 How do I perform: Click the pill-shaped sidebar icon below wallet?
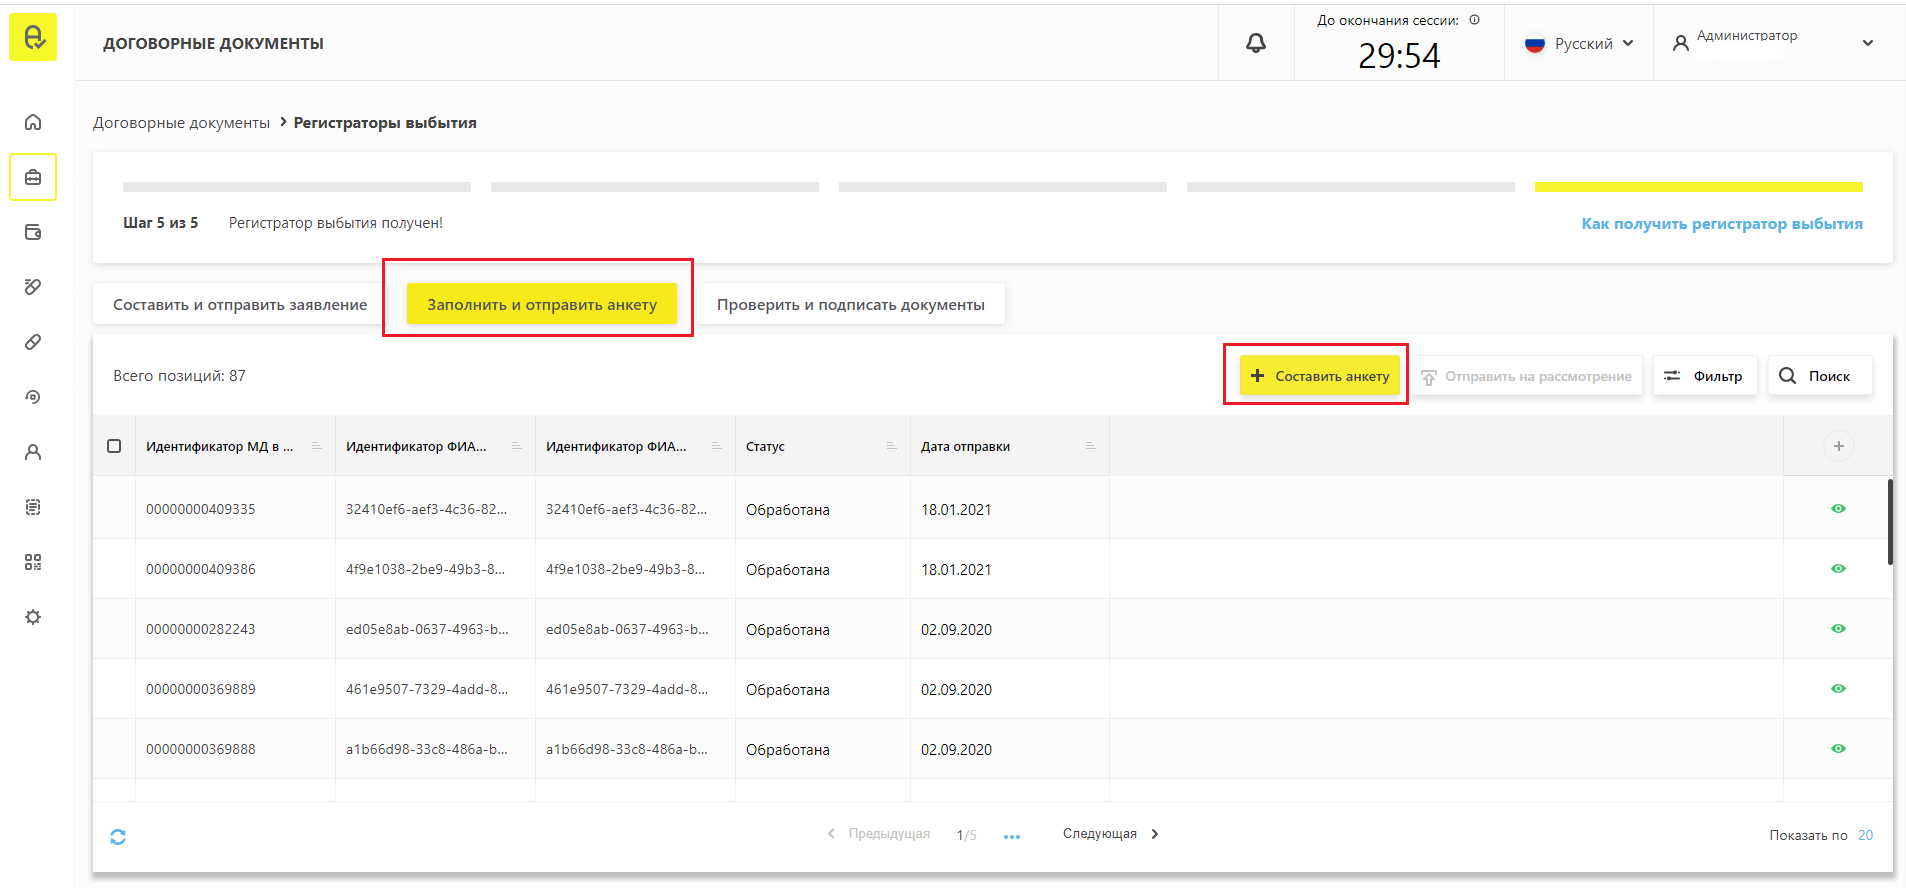(x=33, y=287)
